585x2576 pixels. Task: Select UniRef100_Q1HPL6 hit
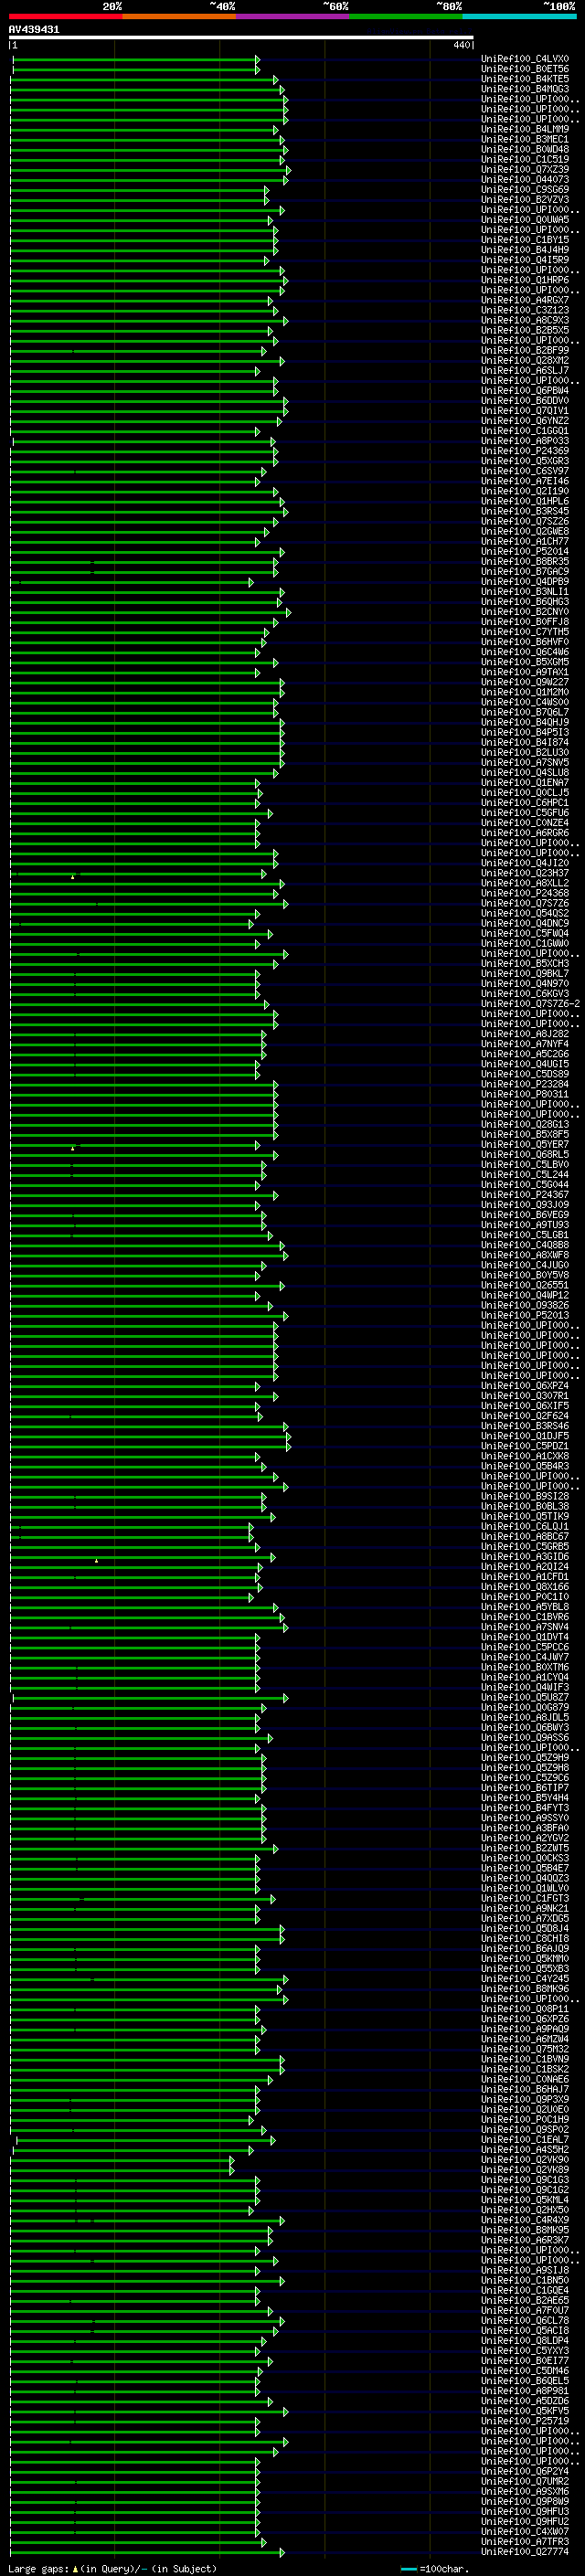click(x=525, y=501)
